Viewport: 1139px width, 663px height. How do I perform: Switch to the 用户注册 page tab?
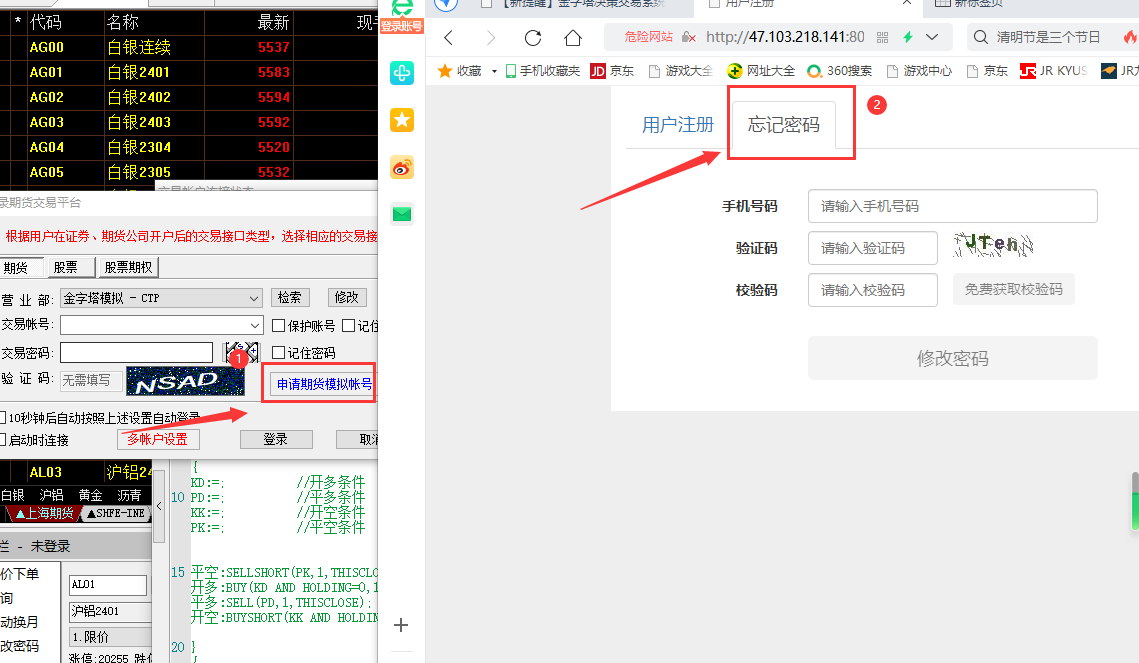pyautogui.click(x=677, y=125)
